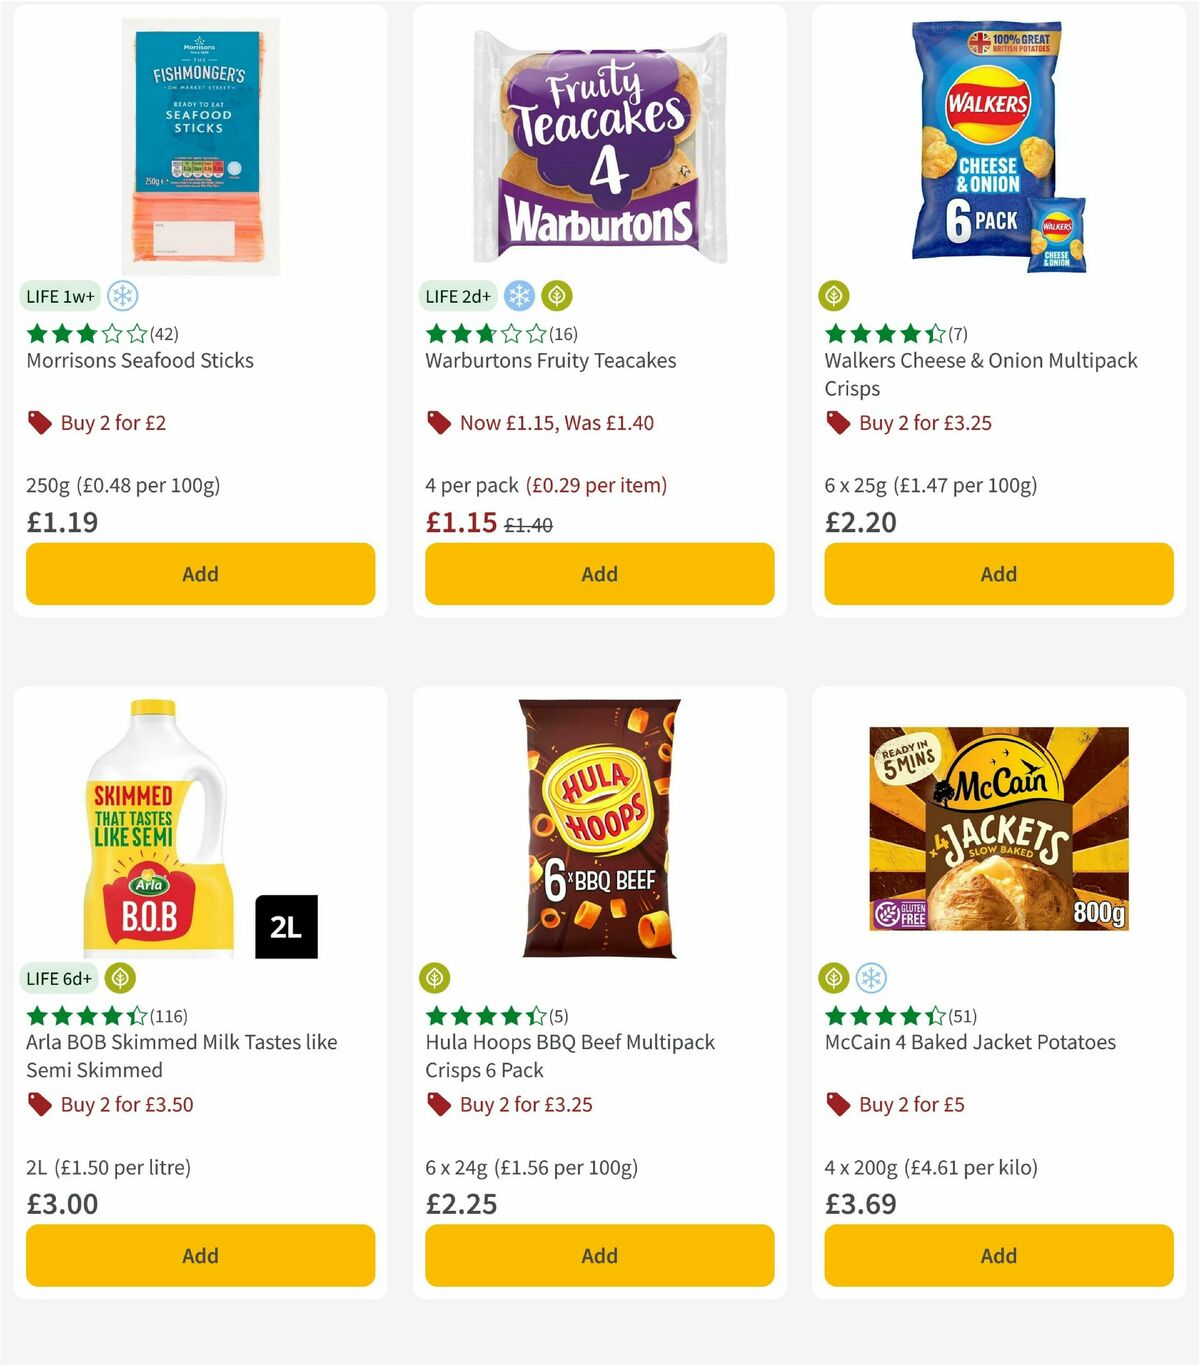Click the red tag icon beside Now £1.15, Was £1.40

[x=438, y=422]
